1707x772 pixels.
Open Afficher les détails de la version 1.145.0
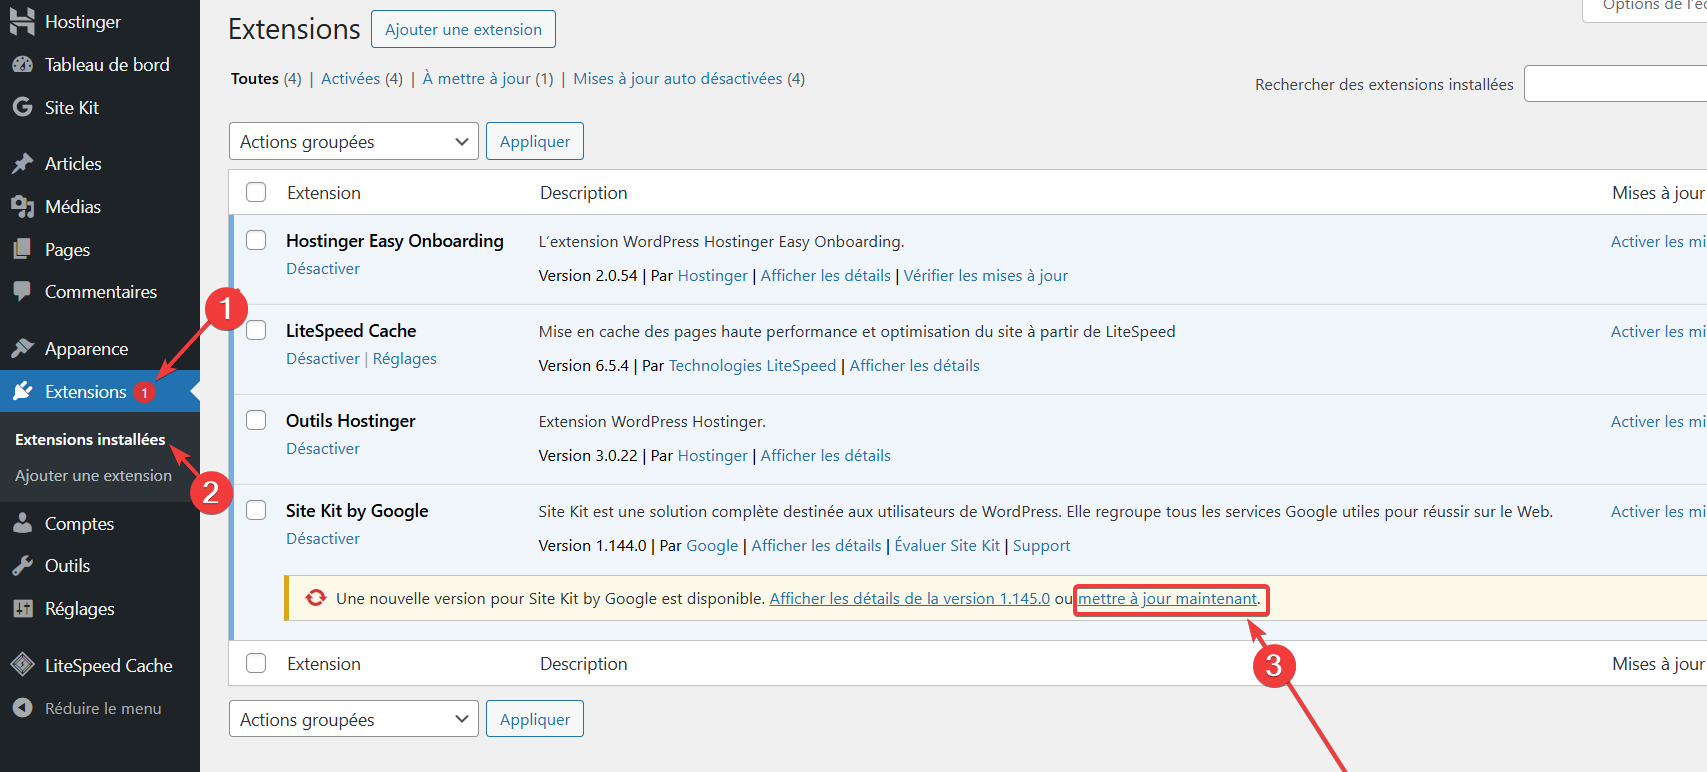point(910,599)
